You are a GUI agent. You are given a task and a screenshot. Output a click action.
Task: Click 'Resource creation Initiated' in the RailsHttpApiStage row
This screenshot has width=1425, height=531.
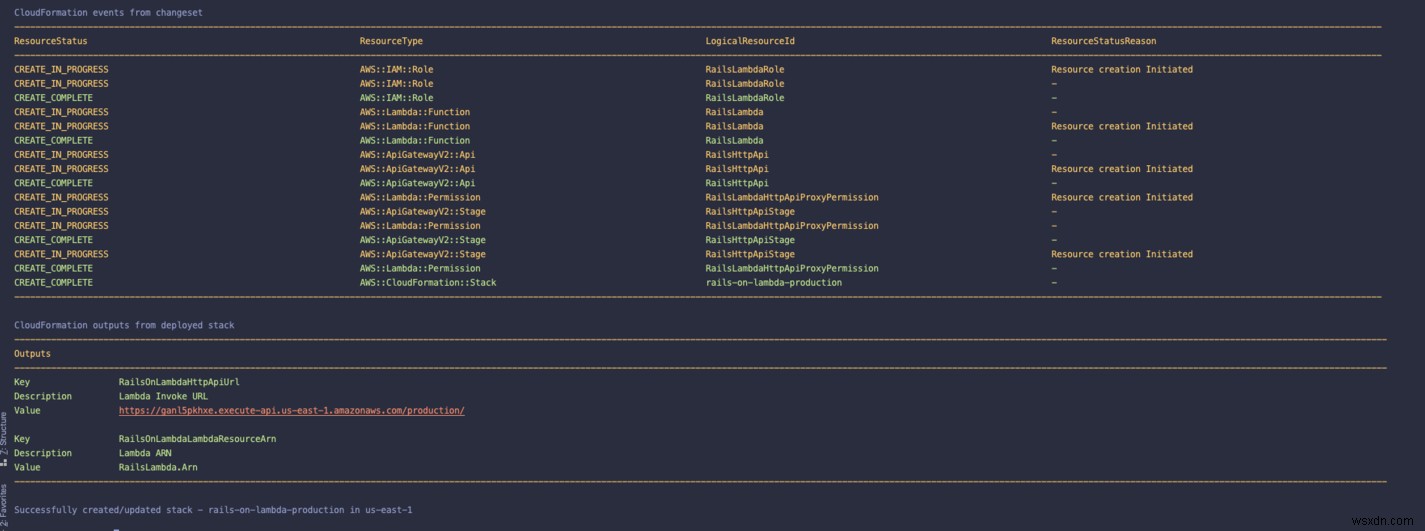click(1122, 254)
